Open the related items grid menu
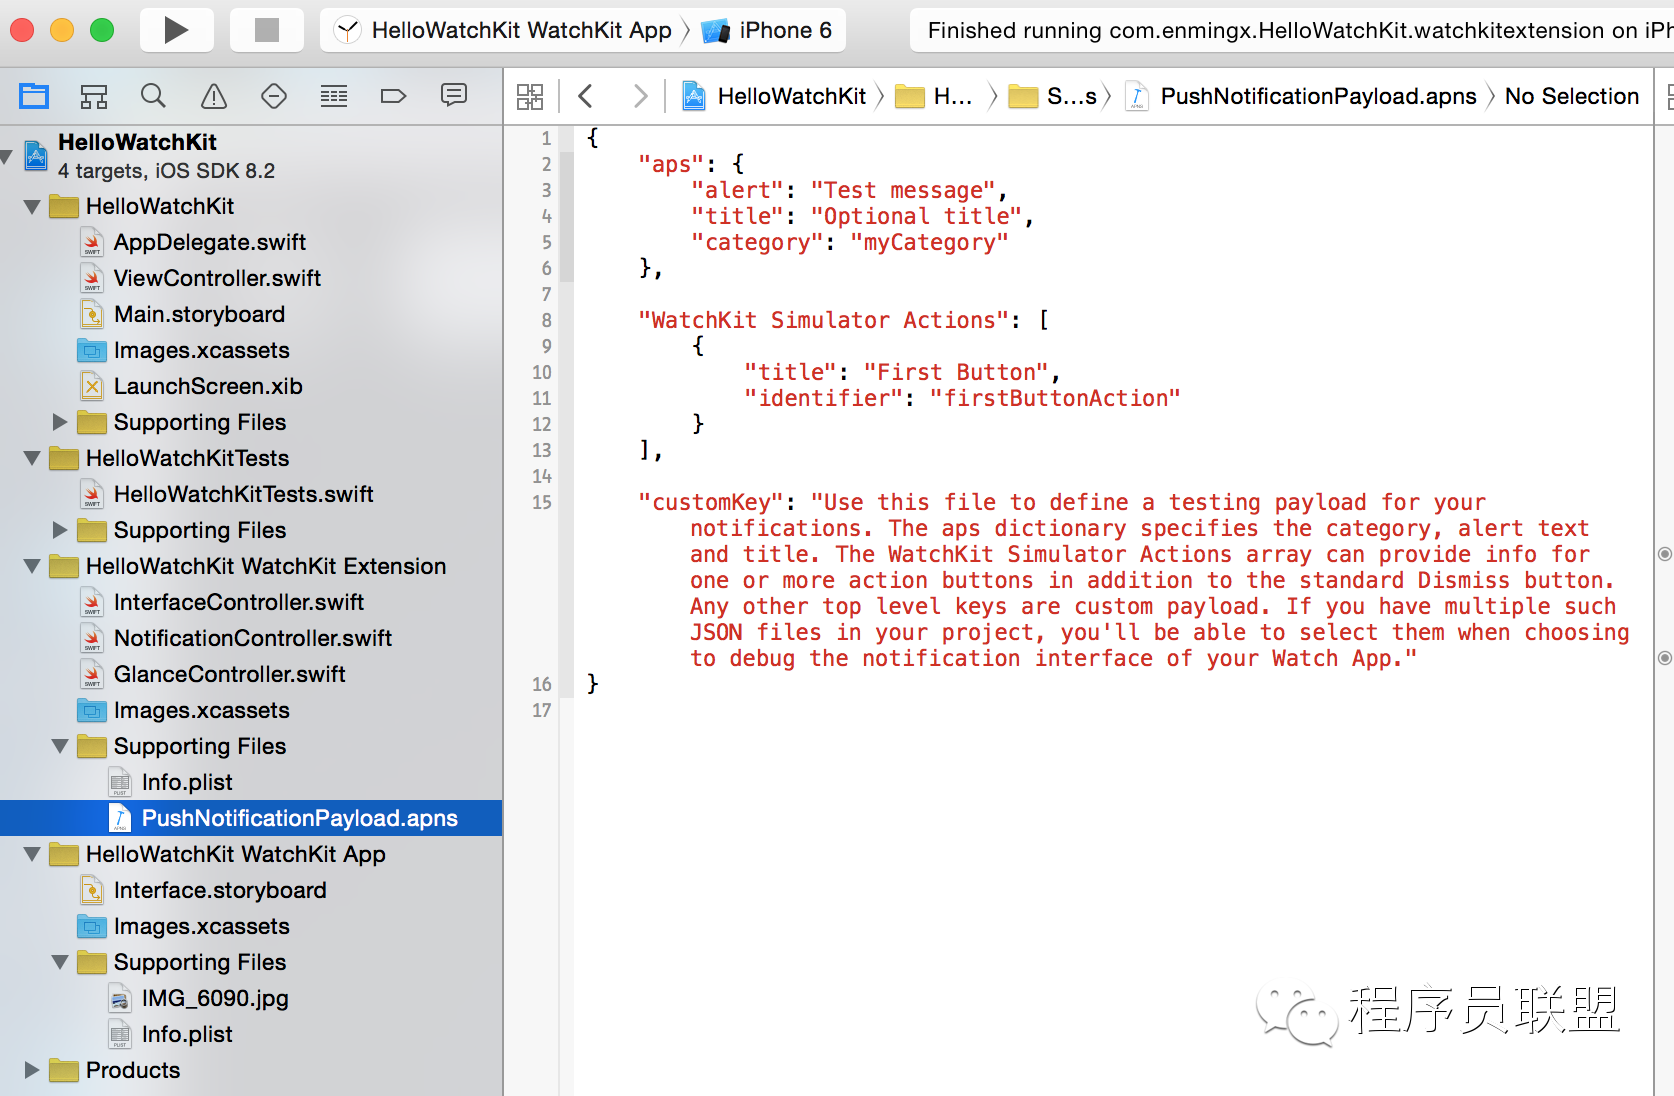The image size is (1674, 1096). click(530, 96)
